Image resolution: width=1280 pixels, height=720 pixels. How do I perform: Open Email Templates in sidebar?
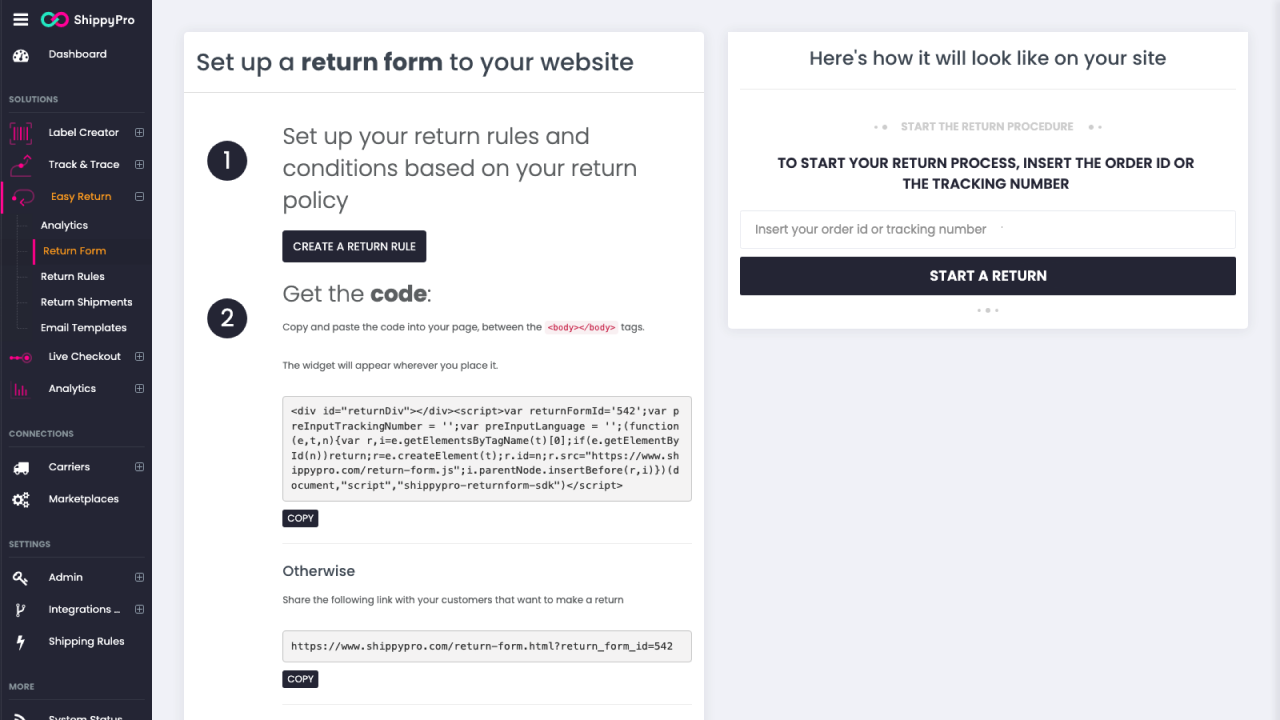(83, 328)
